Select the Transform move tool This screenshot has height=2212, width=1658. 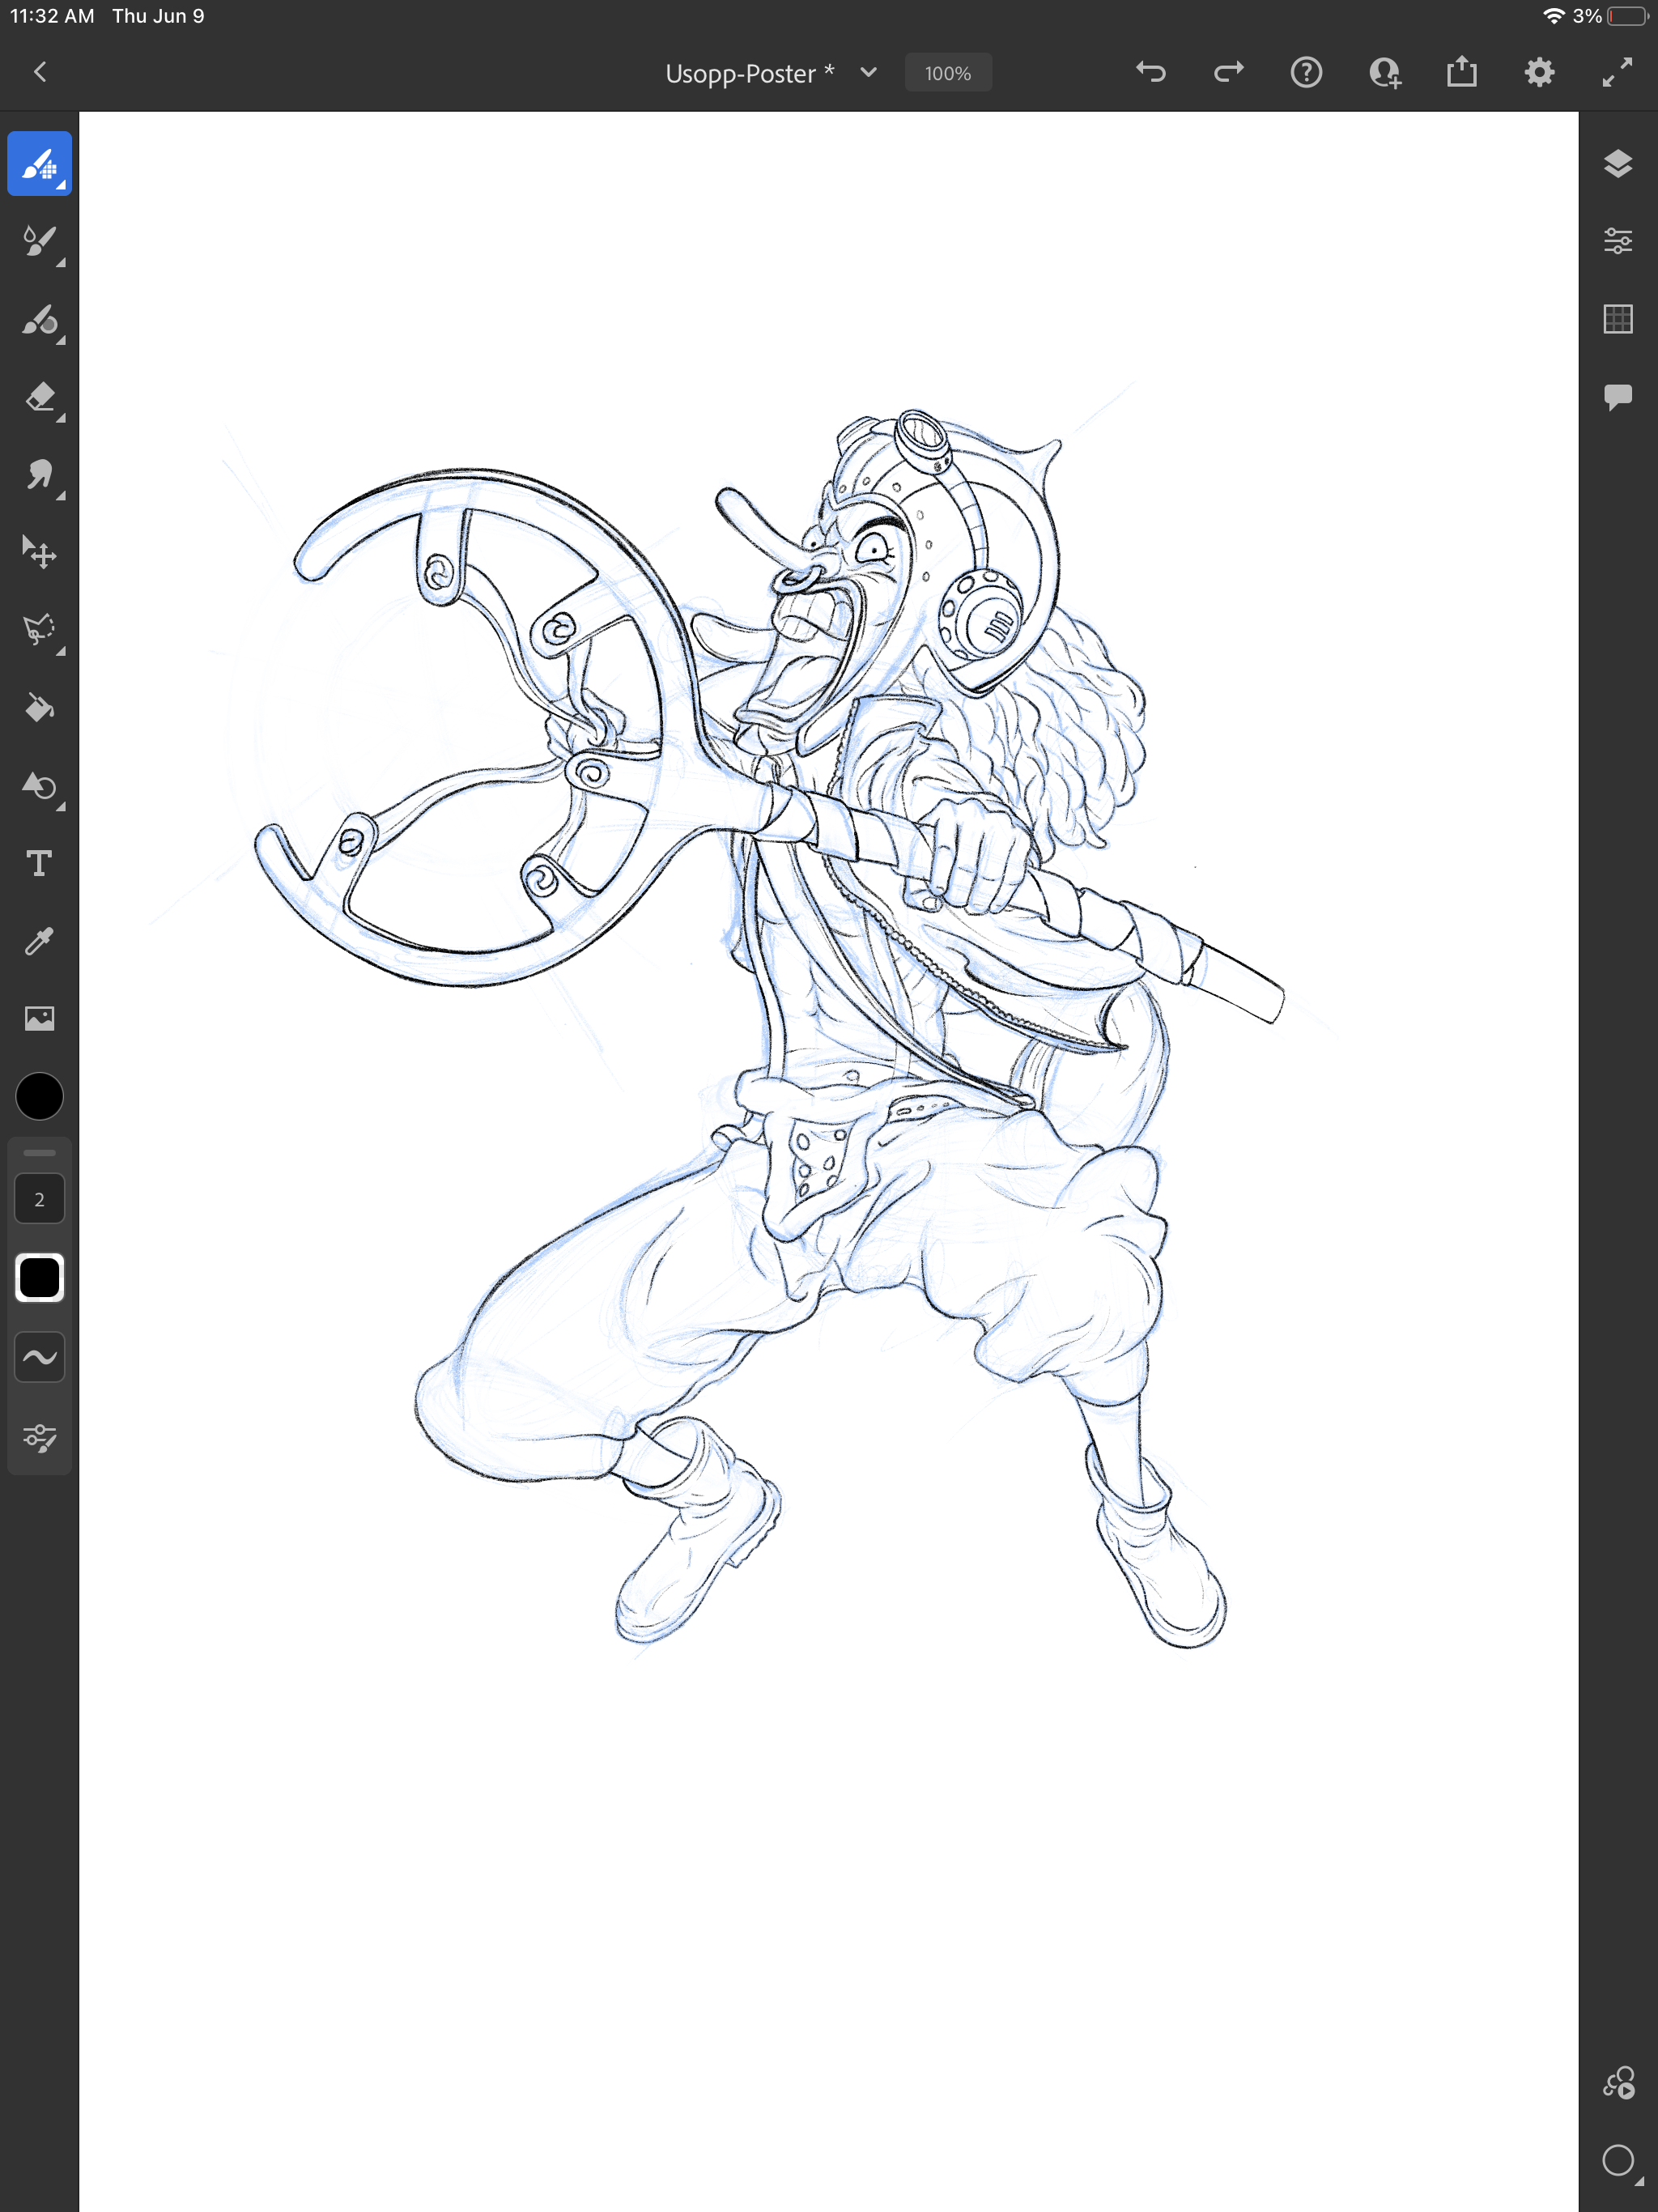[x=39, y=552]
